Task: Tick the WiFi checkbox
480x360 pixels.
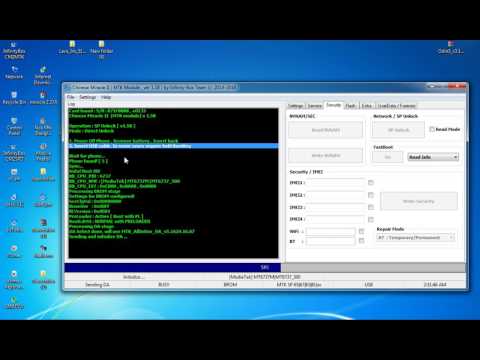Action: [x=361, y=231]
